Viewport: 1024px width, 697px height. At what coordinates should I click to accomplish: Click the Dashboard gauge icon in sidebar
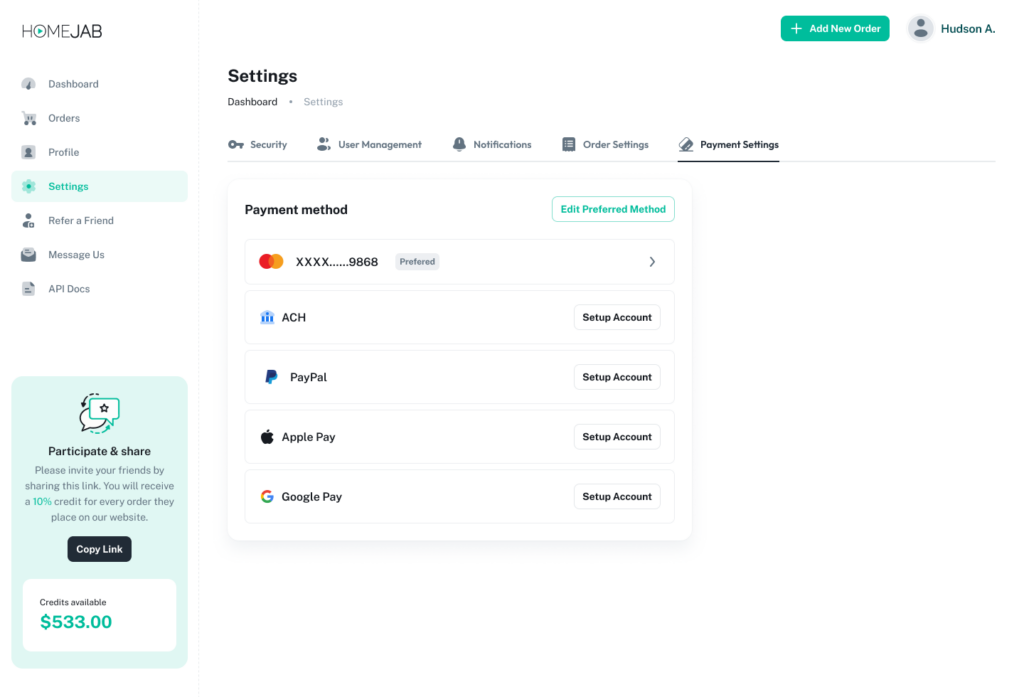[x=29, y=84]
